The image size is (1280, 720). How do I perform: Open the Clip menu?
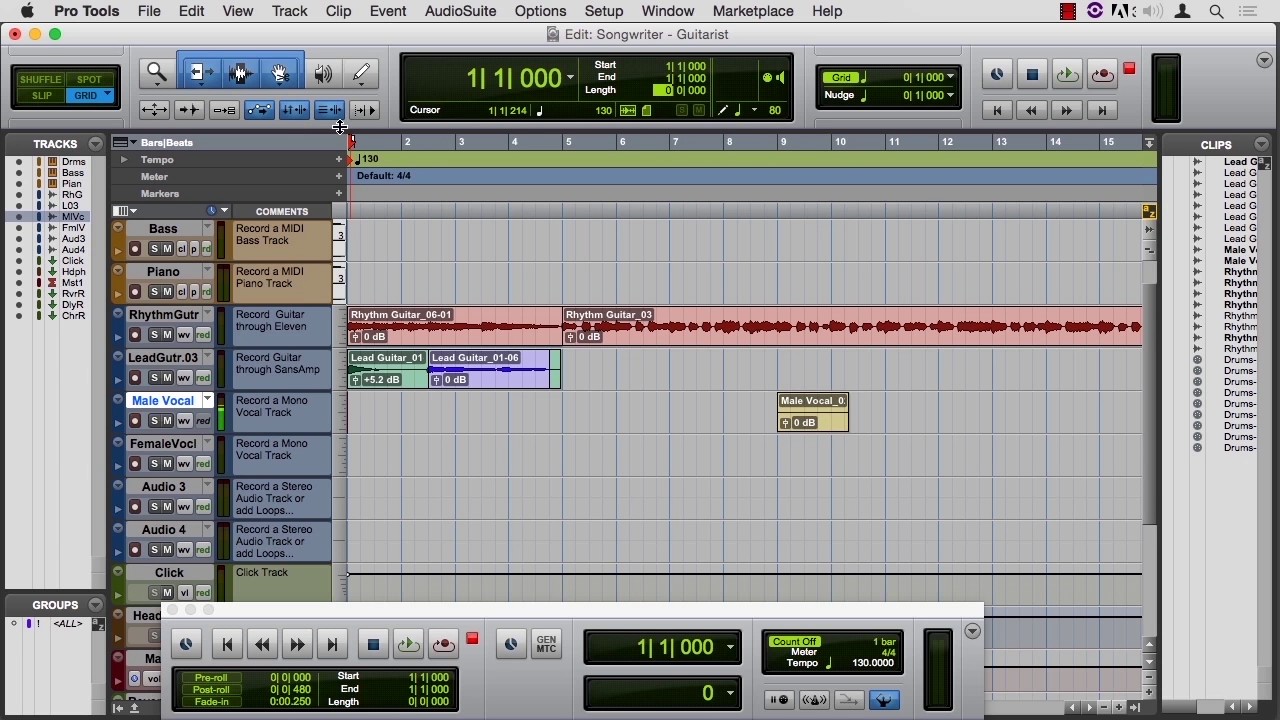[338, 11]
